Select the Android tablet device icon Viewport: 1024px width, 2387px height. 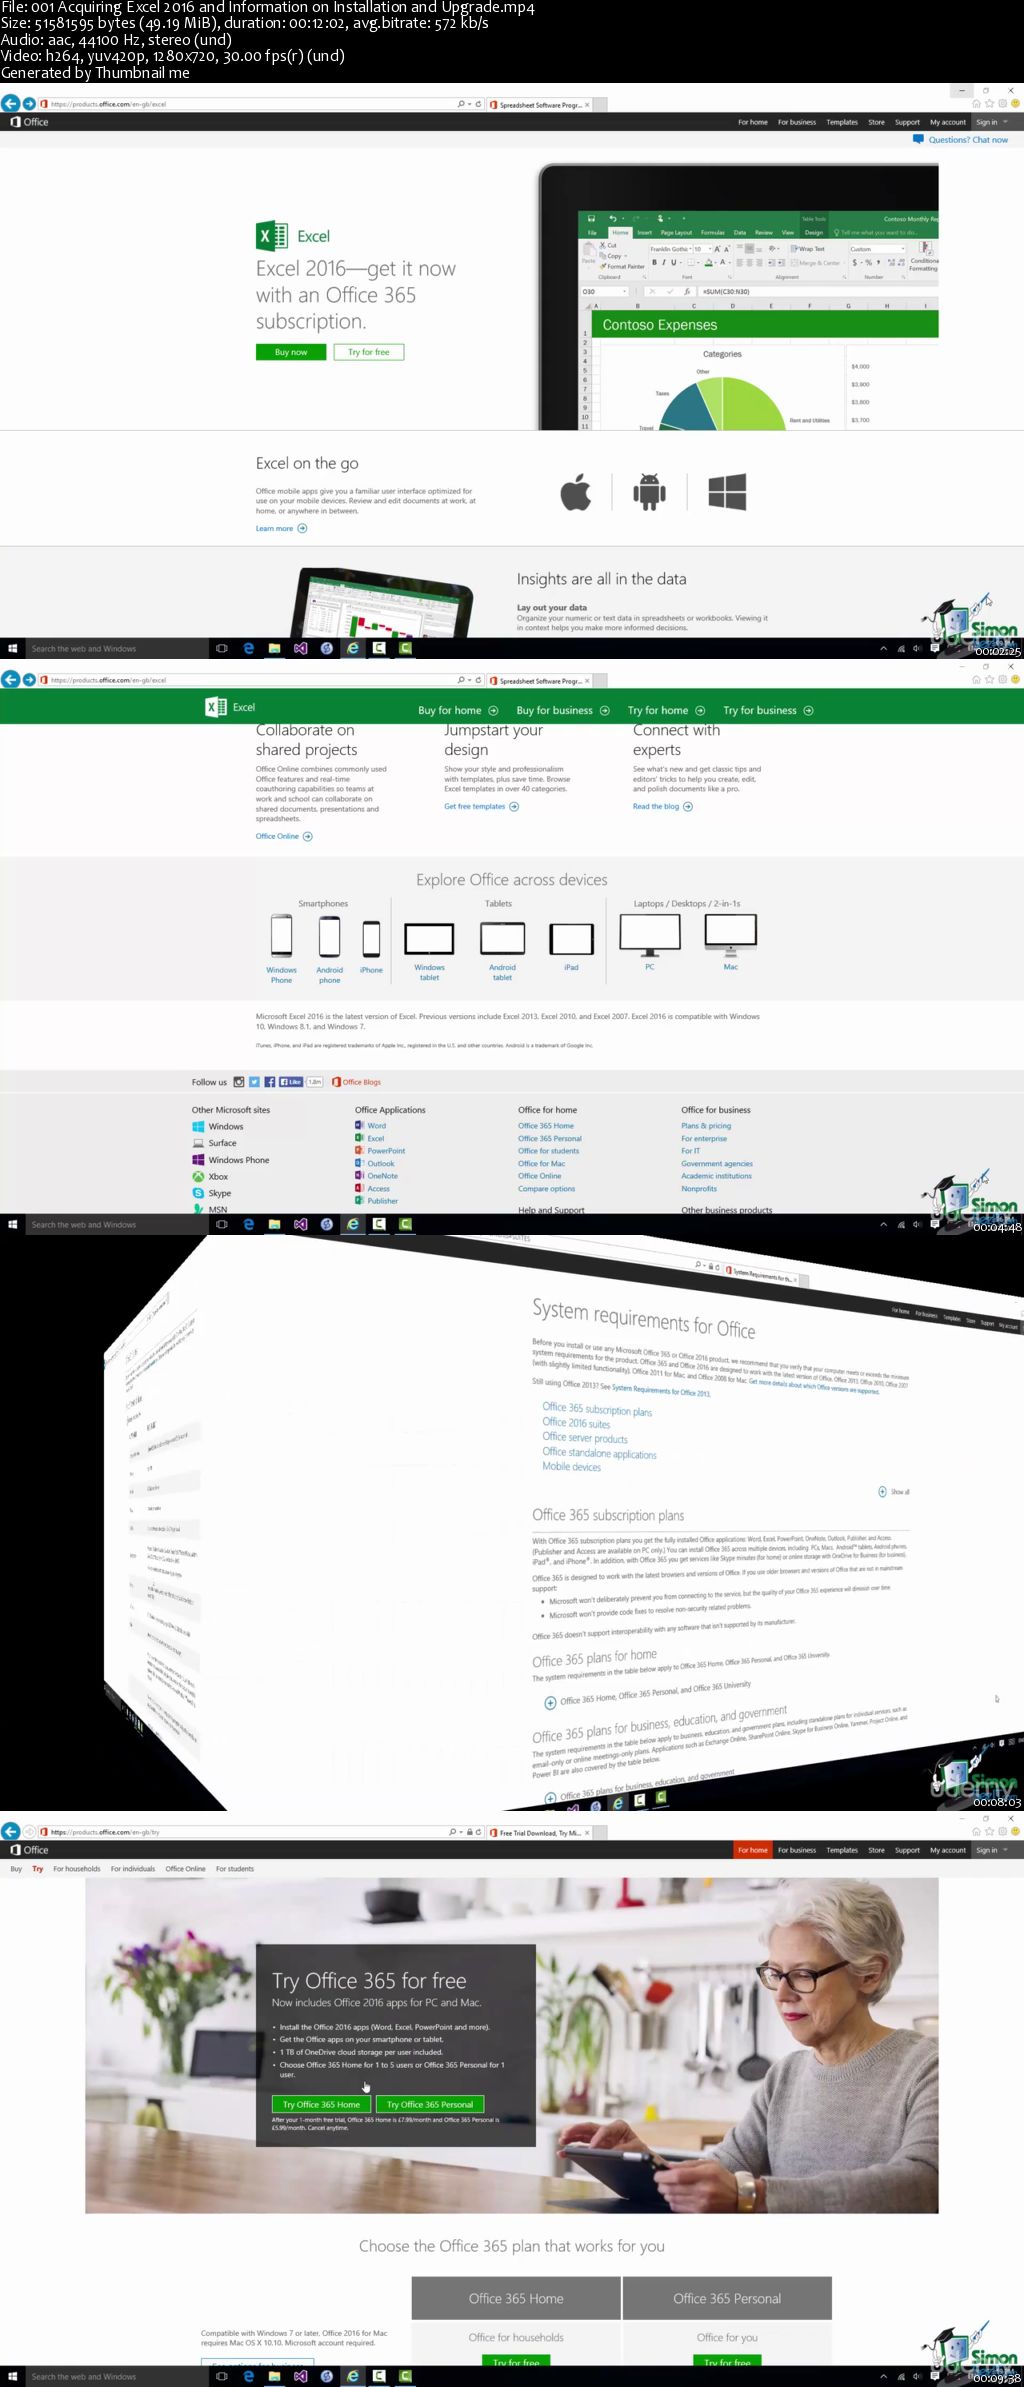pos(502,938)
